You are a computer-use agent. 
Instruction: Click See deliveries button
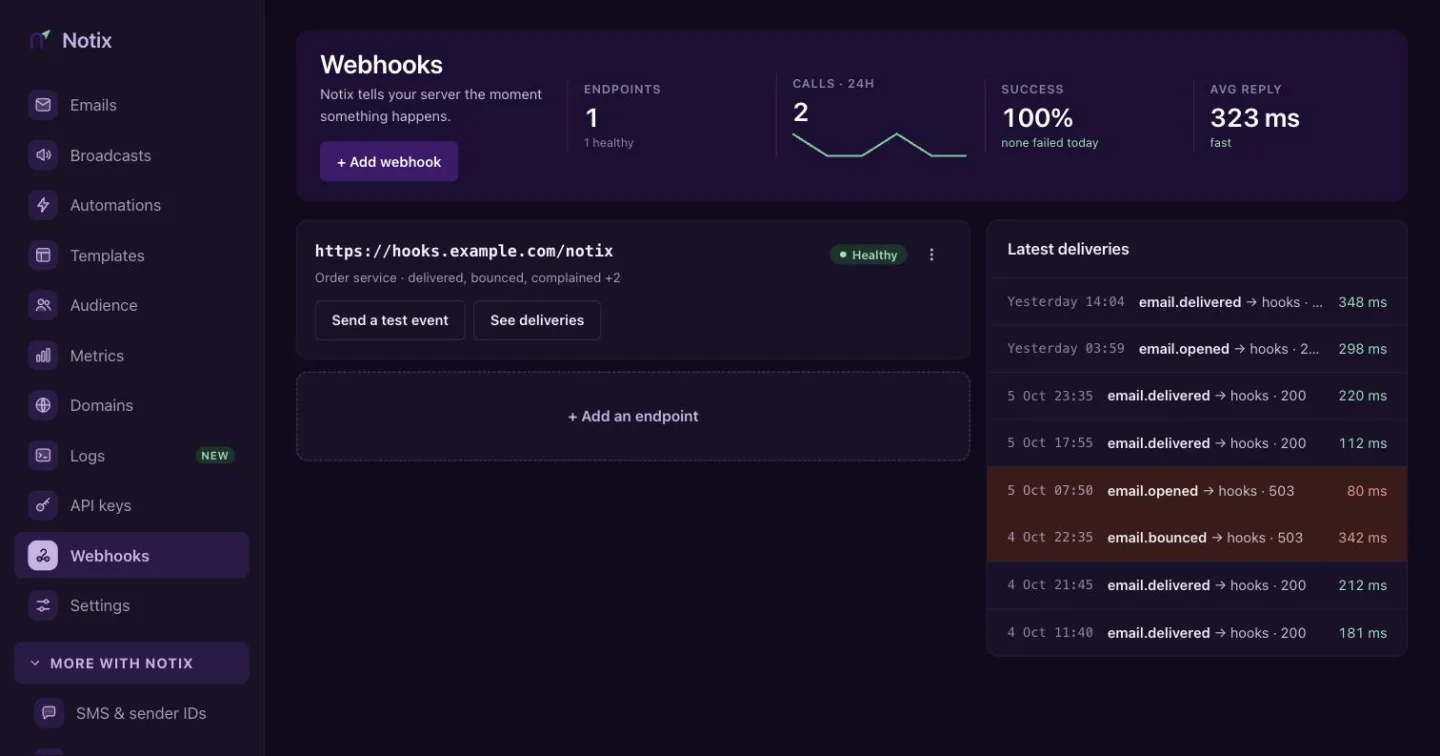click(x=537, y=320)
